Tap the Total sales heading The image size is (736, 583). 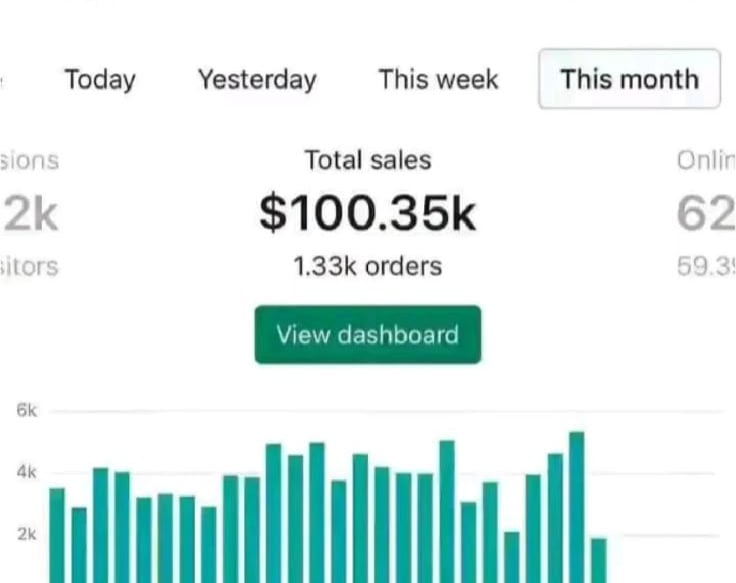[368, 160]
